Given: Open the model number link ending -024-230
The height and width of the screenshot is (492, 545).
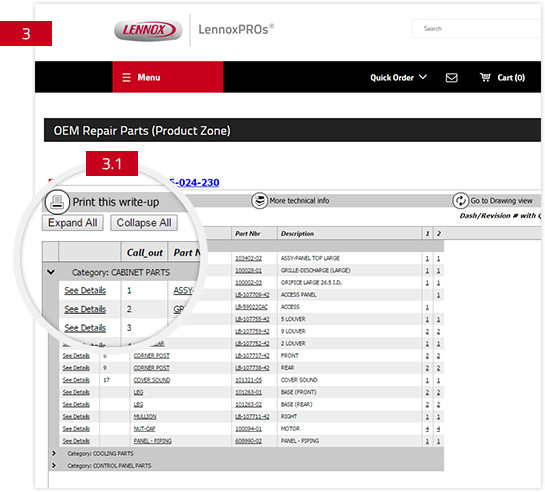Looking at the screenshot, I should point(194,182).
